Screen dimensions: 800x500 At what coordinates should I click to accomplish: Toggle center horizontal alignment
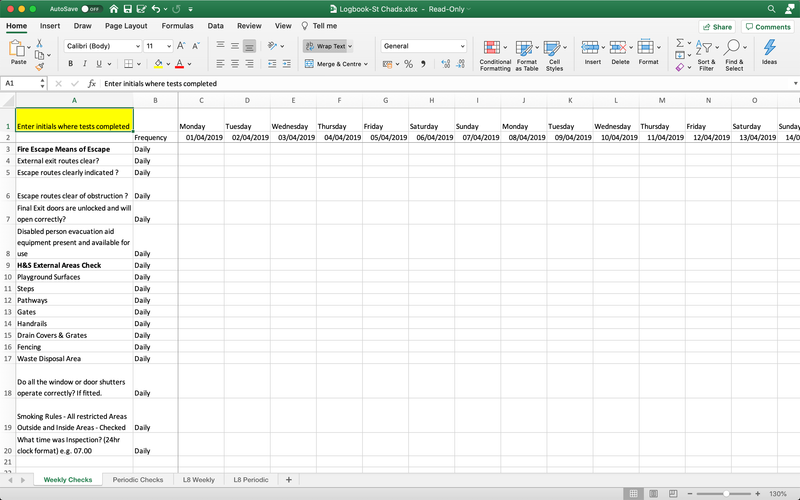pos(235,64)
